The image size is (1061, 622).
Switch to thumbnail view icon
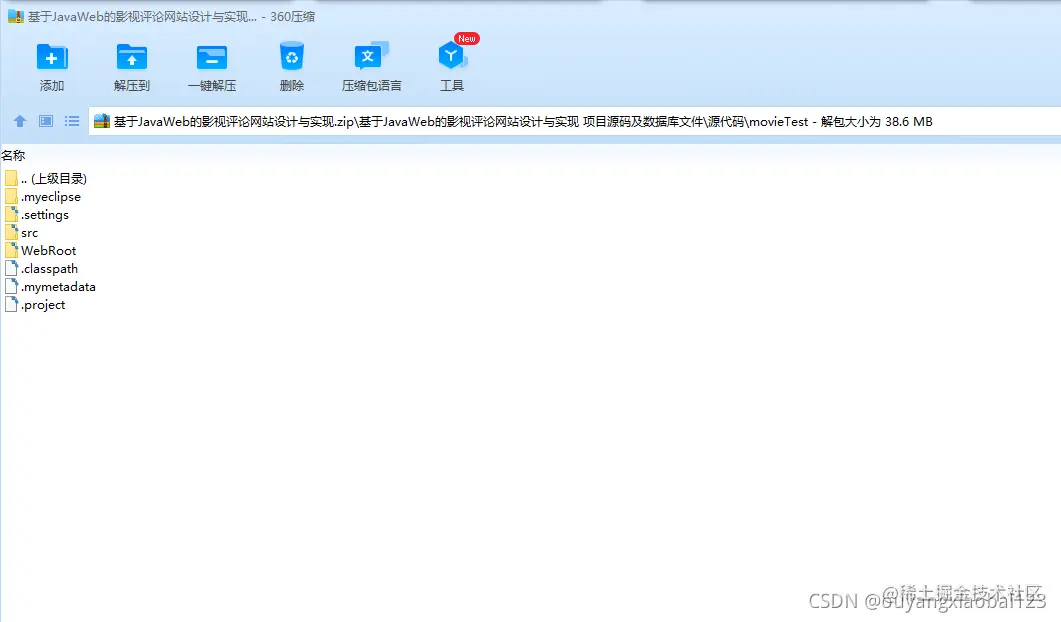click(45, 121)
